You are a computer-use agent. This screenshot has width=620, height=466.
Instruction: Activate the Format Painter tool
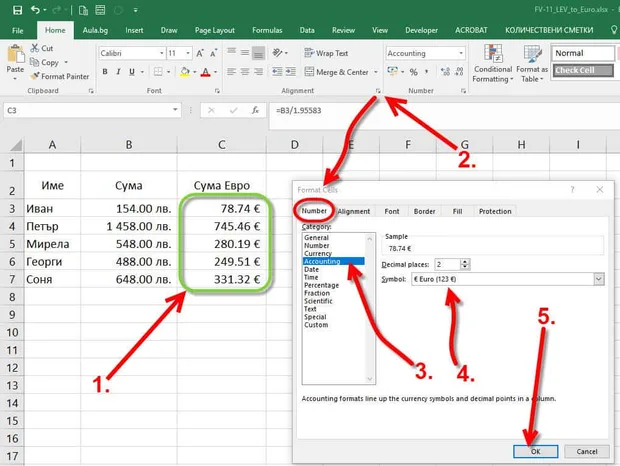point(60,76)
